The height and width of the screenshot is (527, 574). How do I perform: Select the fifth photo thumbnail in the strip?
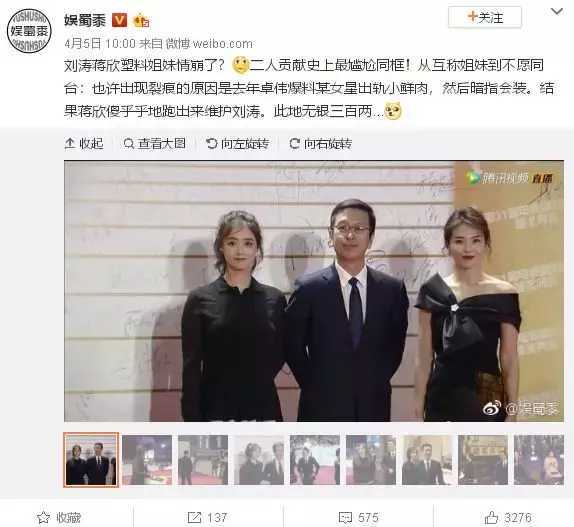click(x=315, y=460)
